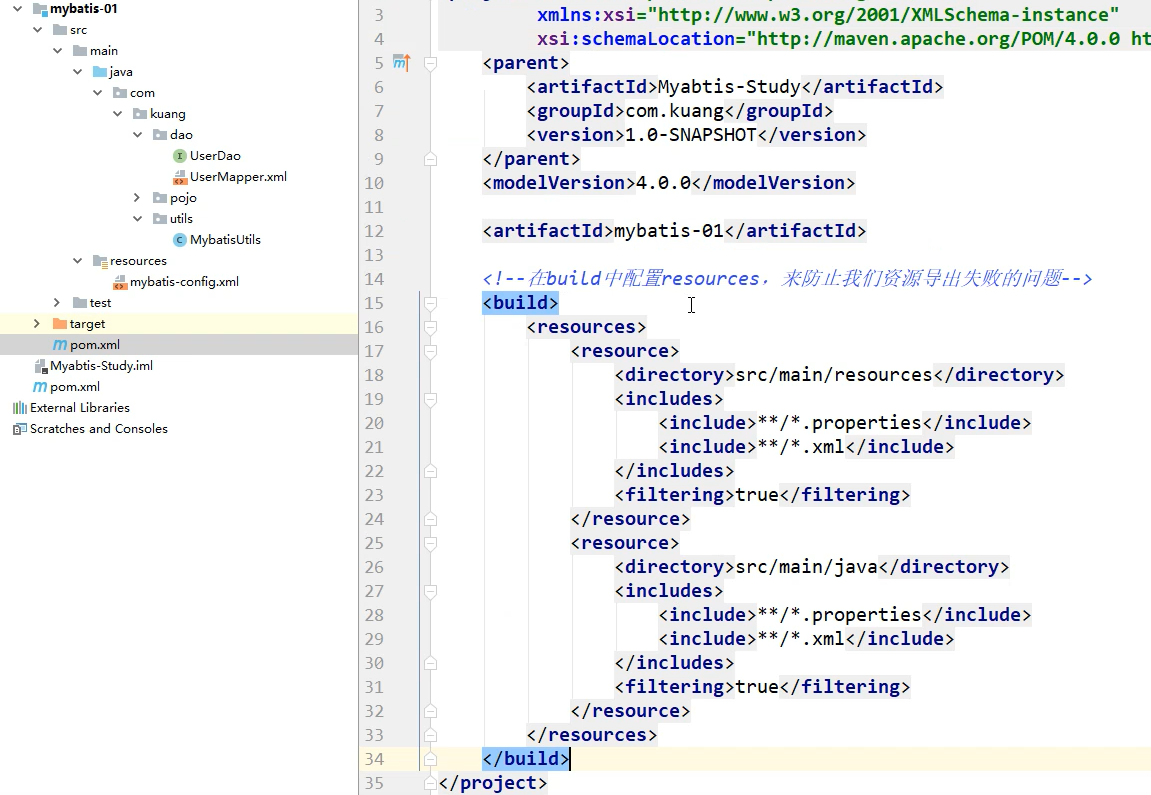The height and width of the screenshot is (795, 1151).
Task: Click the blue java source folder icon
Action: click(x=100, y=72)
